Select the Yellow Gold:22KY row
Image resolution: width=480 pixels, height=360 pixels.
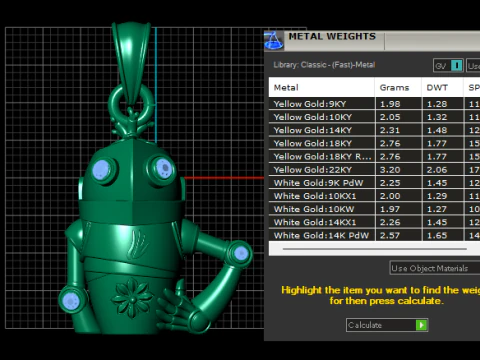click(374, 170)
